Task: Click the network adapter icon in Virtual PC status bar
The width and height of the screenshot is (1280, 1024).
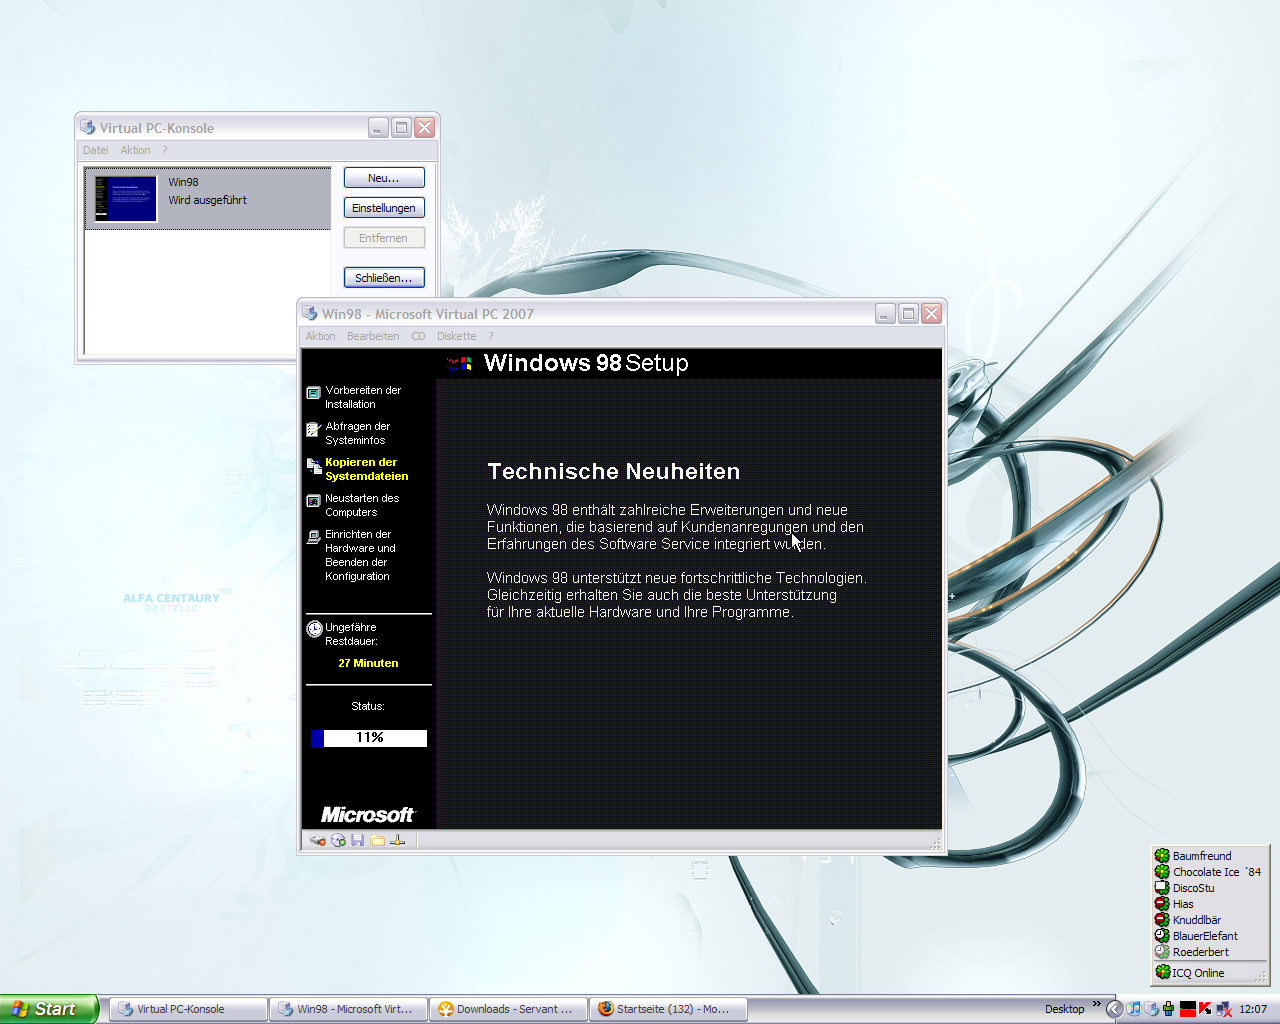Action: pyautogui.click(x=398, y=841)
